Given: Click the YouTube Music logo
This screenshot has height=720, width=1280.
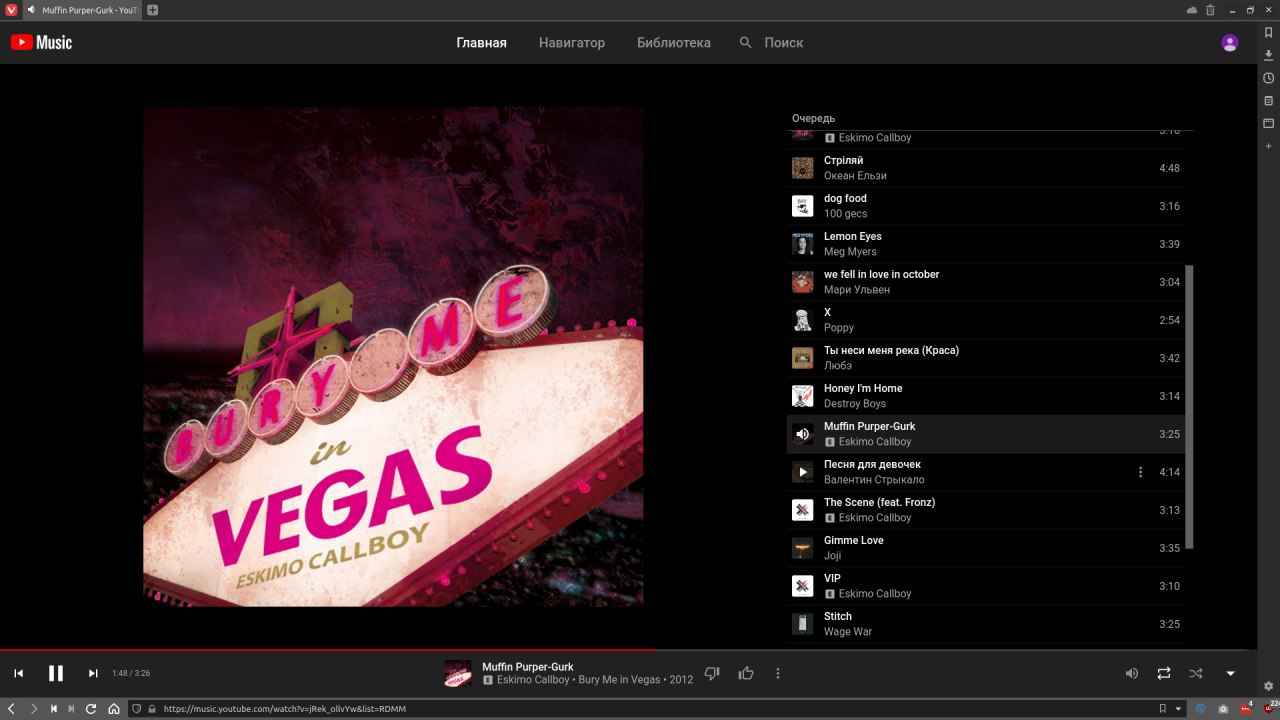Looking at the screenshot, I should (41, 43).
